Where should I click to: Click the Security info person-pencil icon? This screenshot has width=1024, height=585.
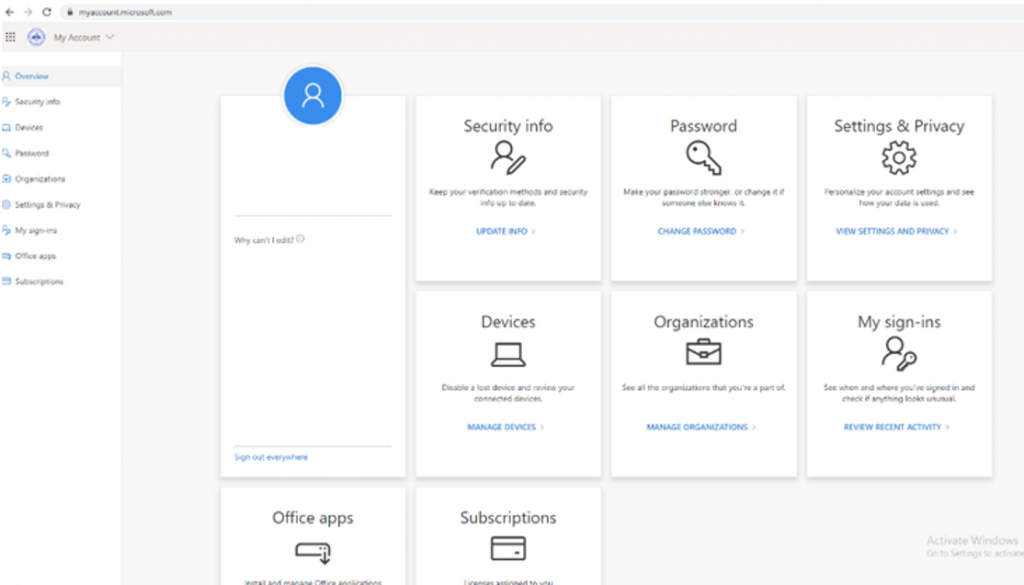click(508, 158)
